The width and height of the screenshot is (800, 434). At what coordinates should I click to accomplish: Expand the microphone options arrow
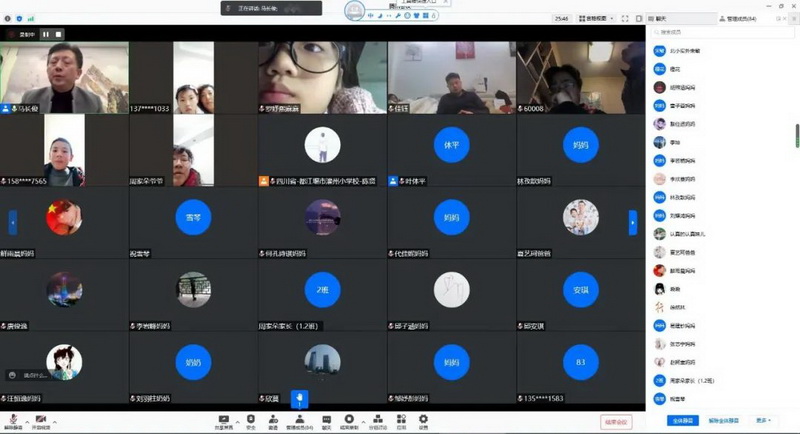tap(27, 419)
